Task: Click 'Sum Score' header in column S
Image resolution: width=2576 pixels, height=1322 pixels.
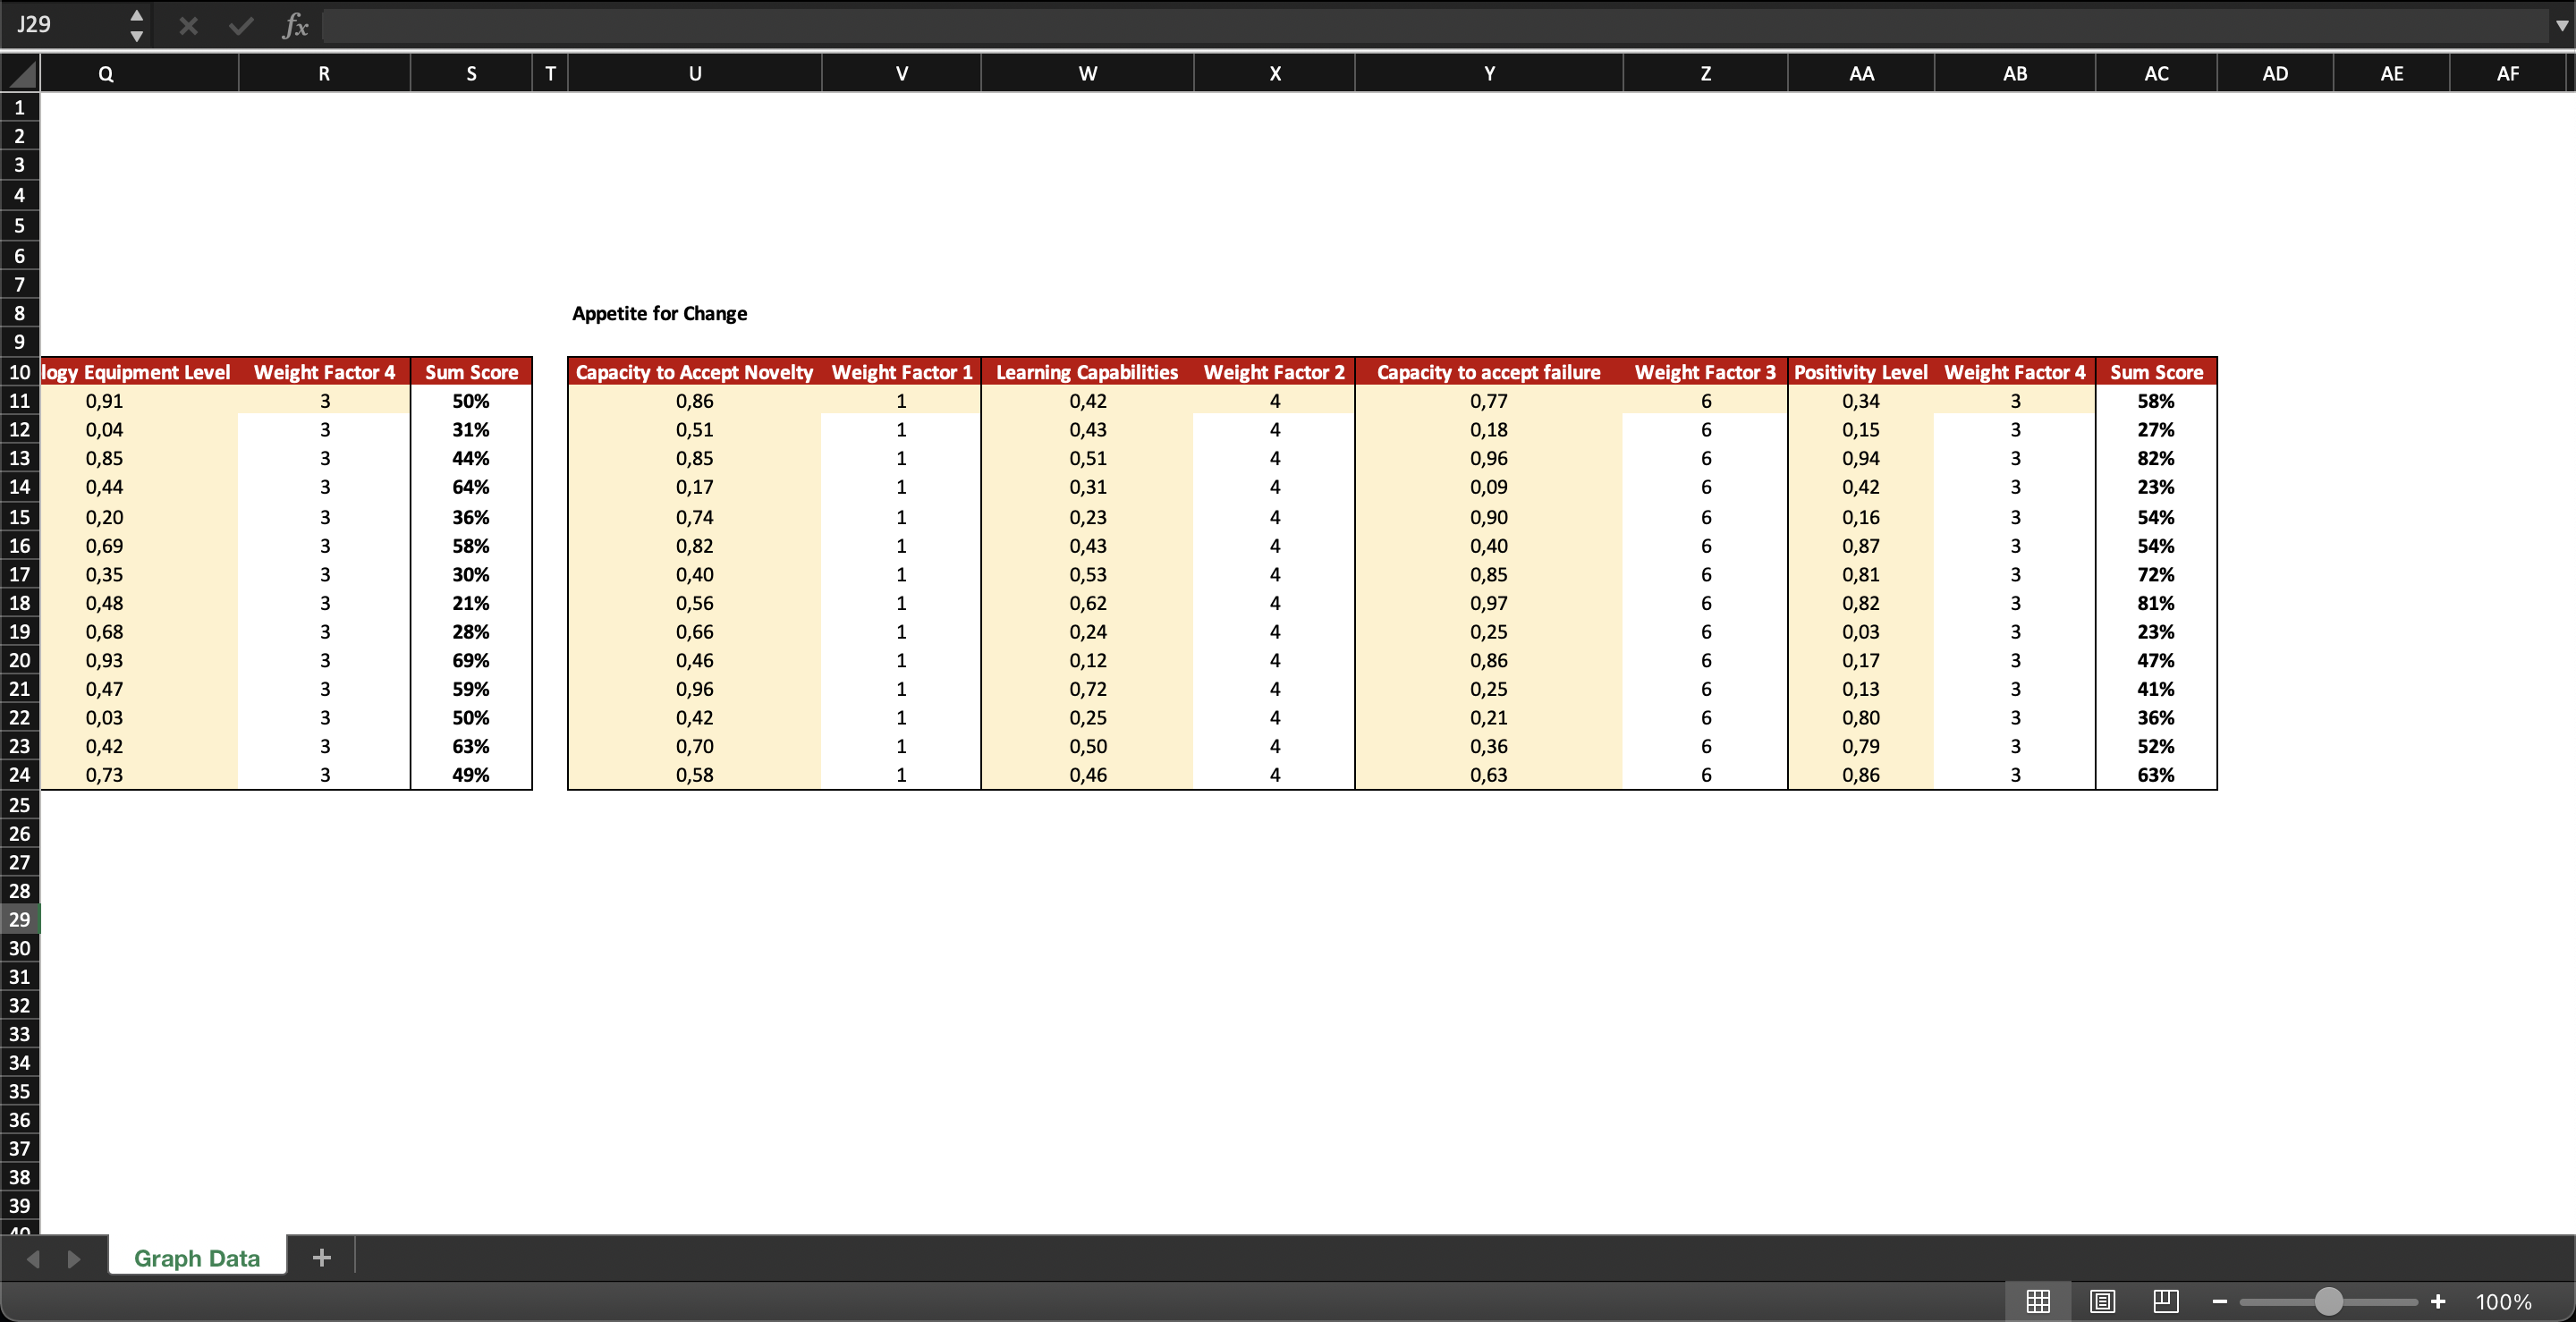Action: click(x=471, y=372)
